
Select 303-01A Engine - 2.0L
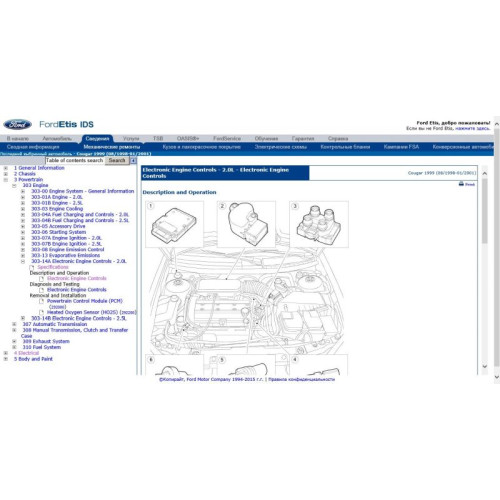click(x=57, y=197)
